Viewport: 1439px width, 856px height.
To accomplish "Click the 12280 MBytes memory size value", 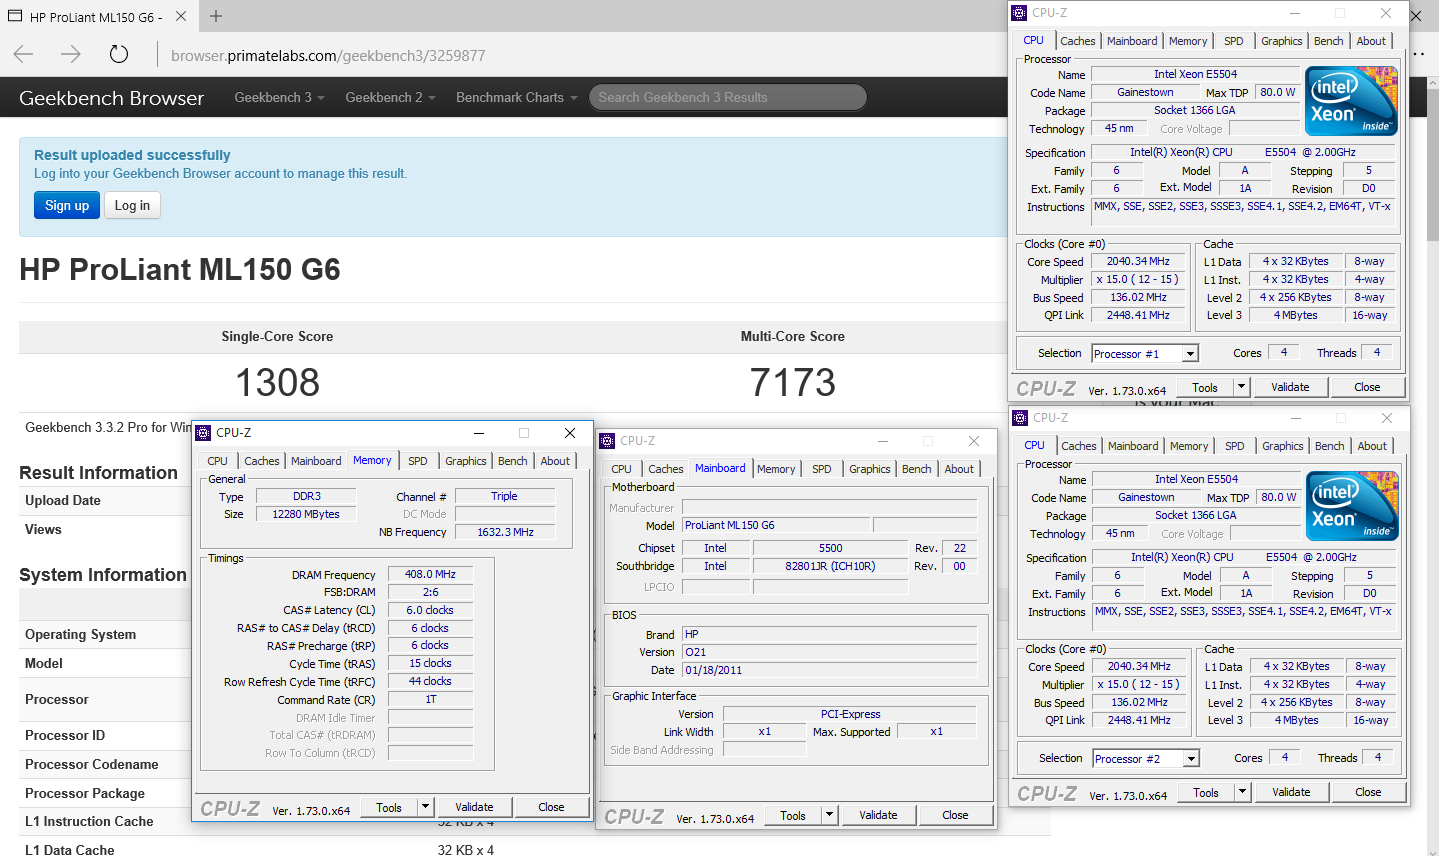I will [x=306, y=514].
